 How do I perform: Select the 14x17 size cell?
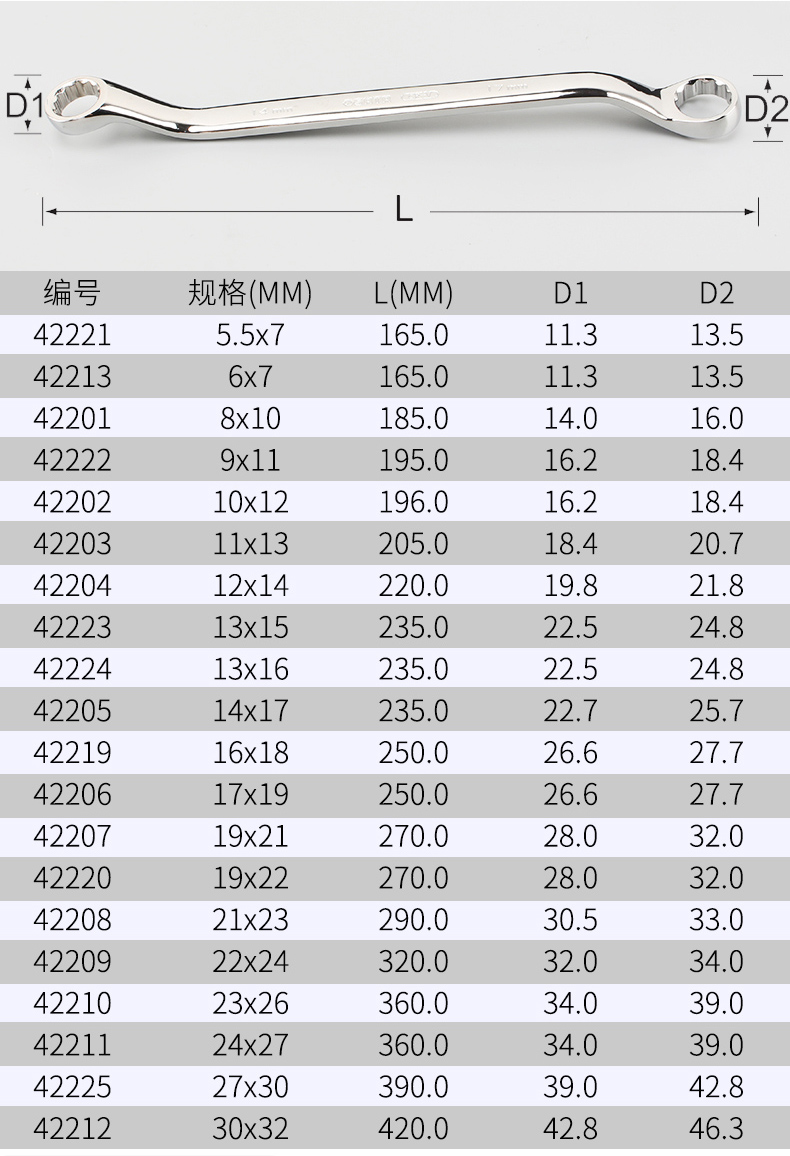[250, 711]
